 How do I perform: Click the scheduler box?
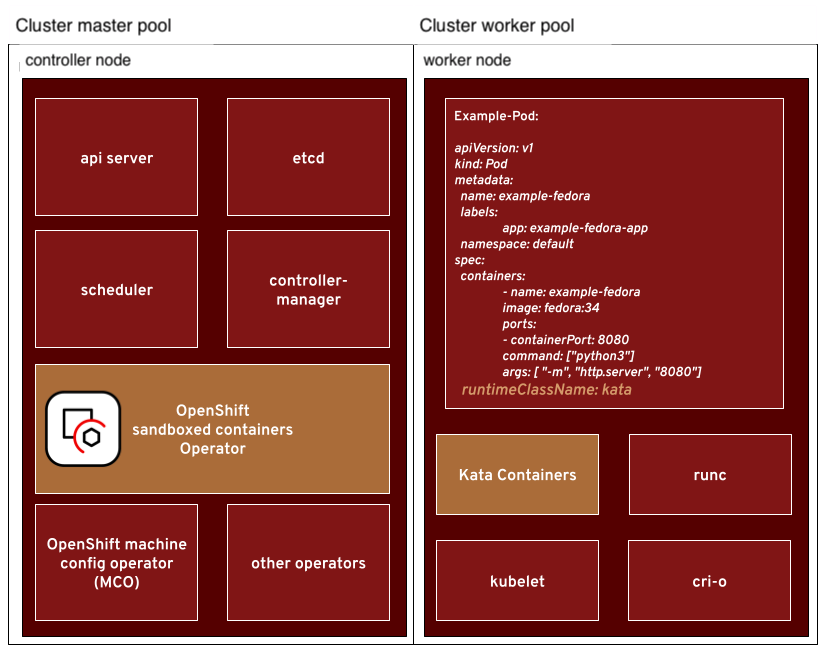[116, 289]
